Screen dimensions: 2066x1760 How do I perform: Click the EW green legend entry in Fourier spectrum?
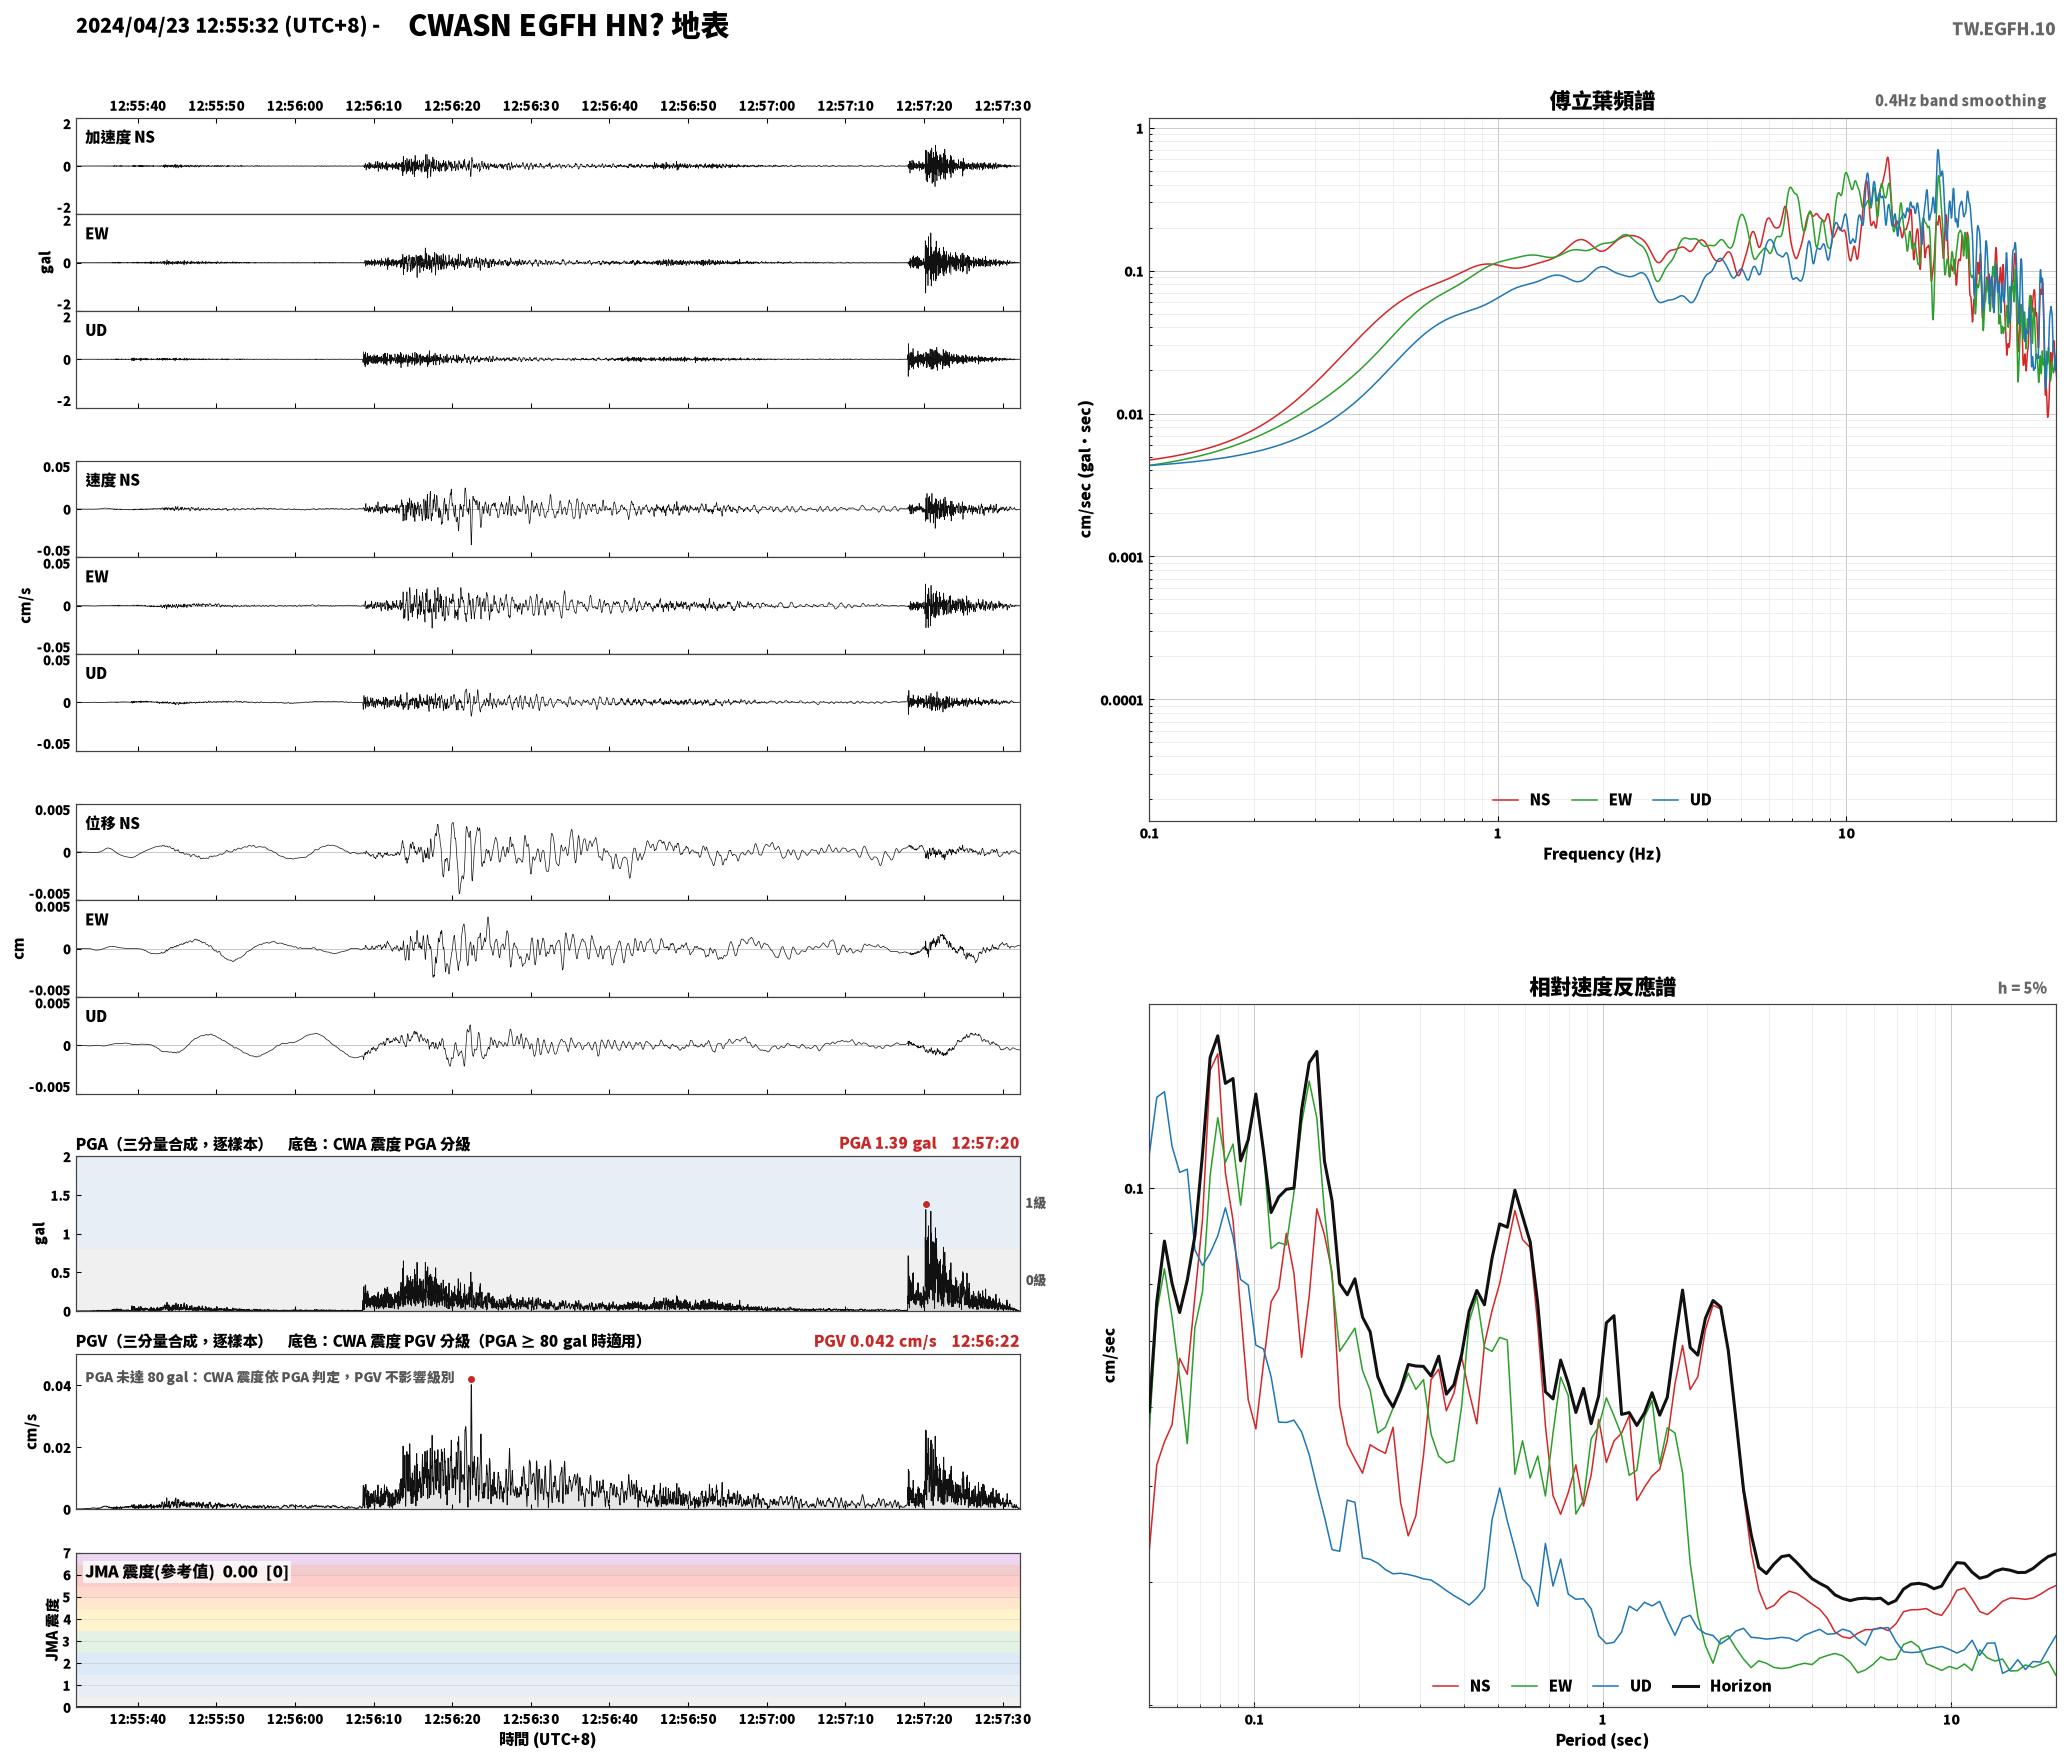pos(1601,800)
